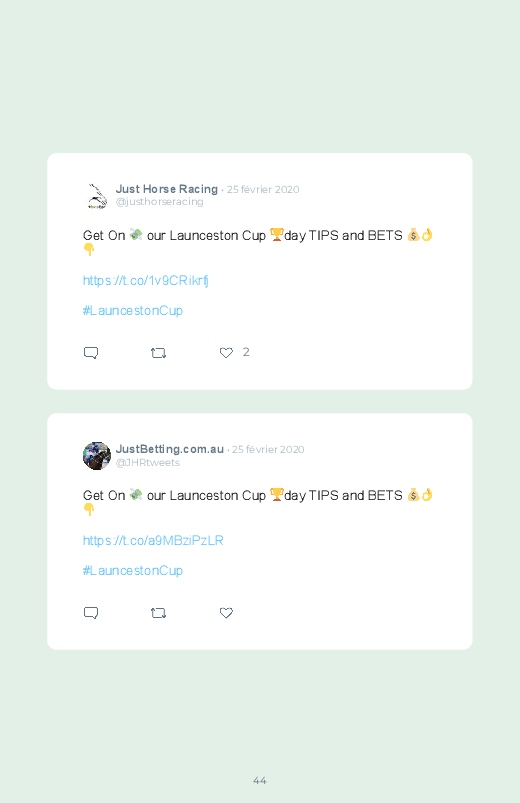Retweet the JustBetting.com.au tweet
This screenshot has height=803, width=520.
159,613
